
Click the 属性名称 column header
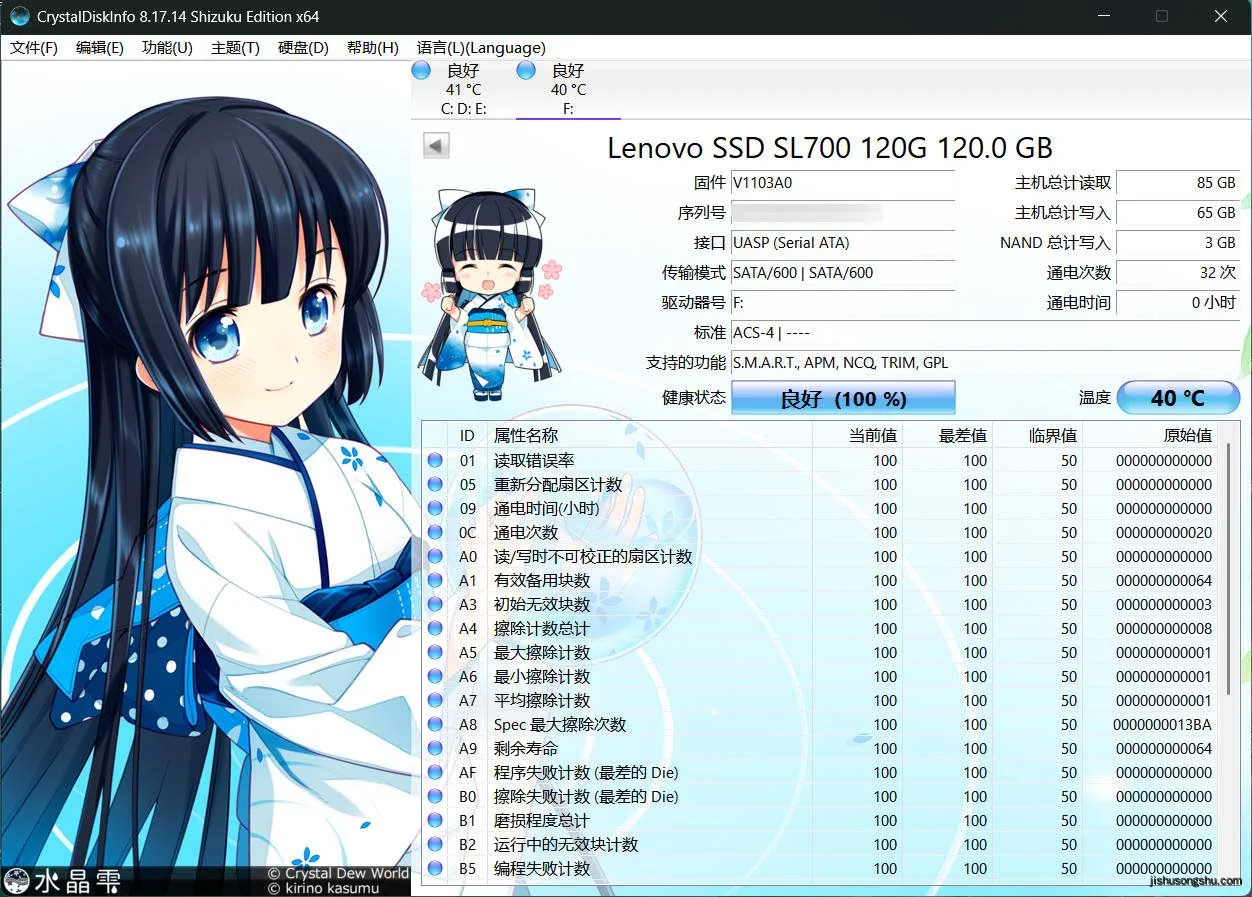[649, 435]
